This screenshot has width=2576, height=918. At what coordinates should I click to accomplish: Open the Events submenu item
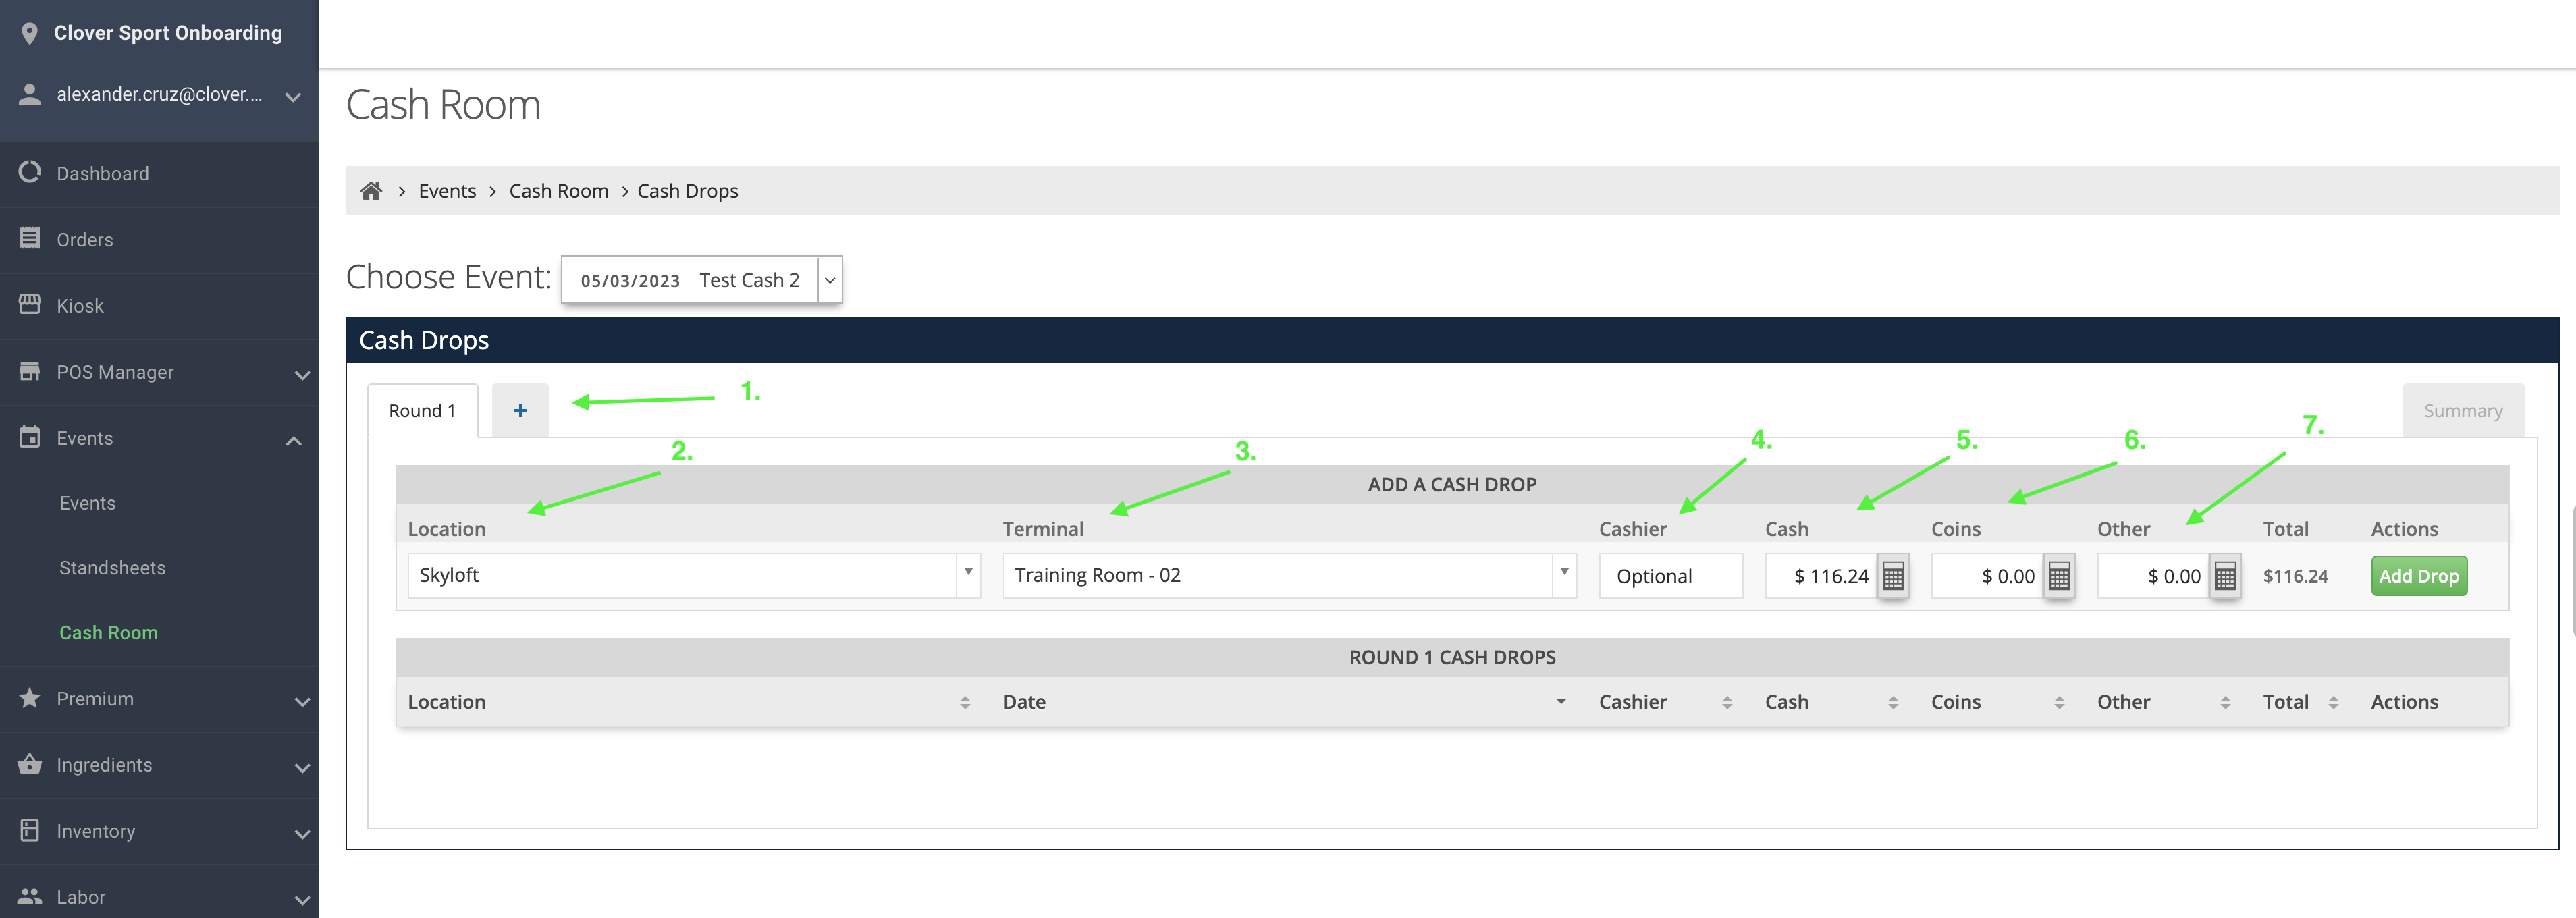(x=87, y=503)
